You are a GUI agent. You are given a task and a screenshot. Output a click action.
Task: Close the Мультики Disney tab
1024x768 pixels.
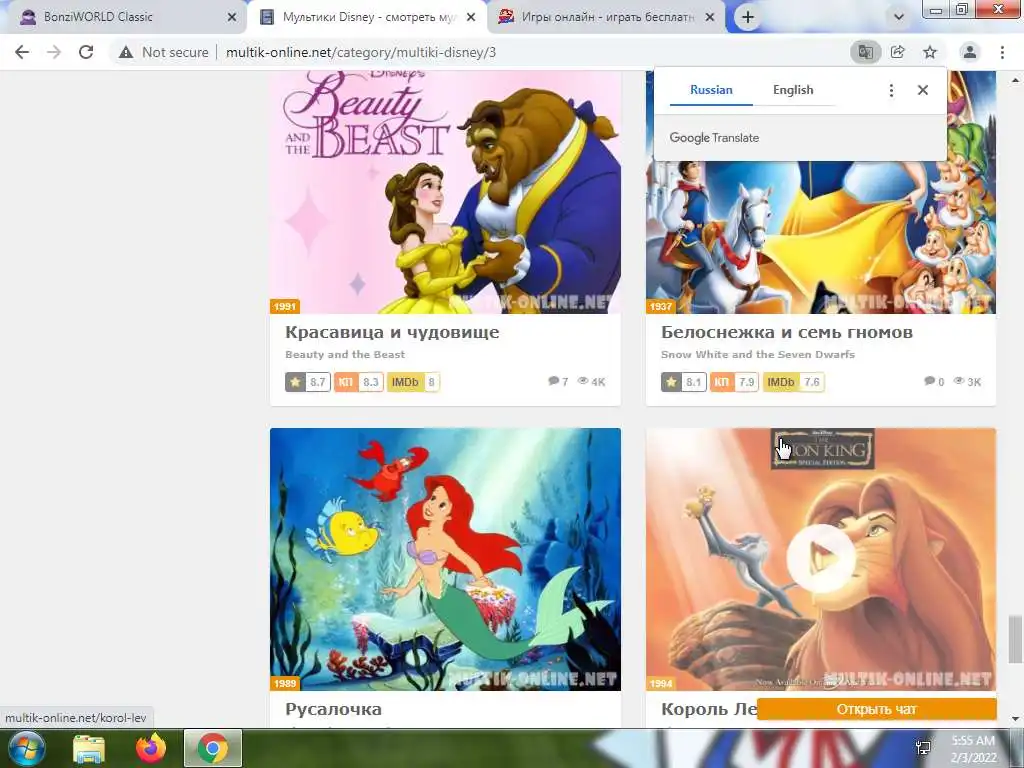point(471,17)
